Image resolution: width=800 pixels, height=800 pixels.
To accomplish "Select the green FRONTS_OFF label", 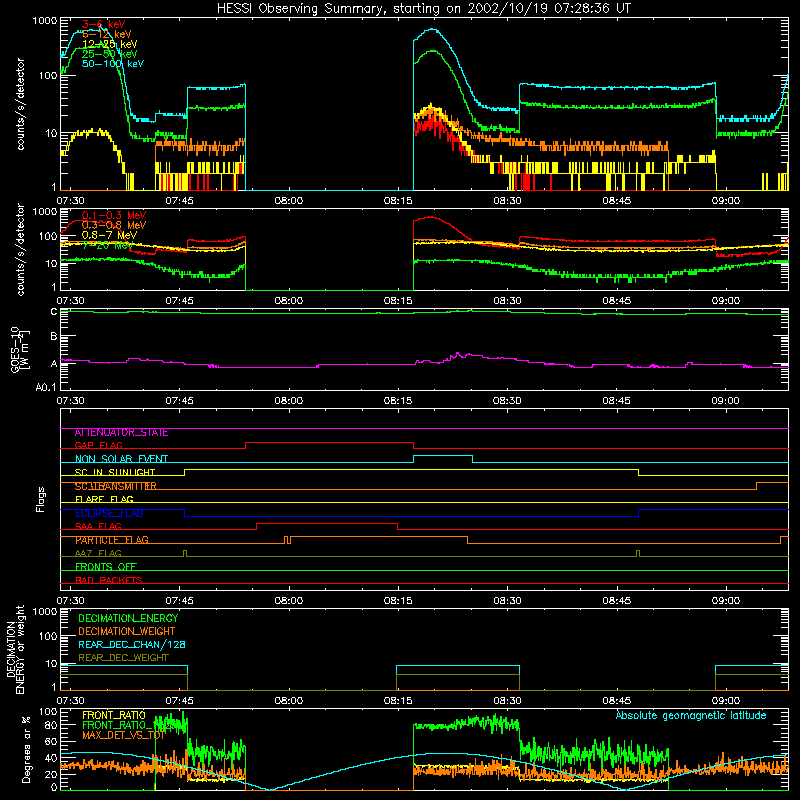I will (106, 567).
